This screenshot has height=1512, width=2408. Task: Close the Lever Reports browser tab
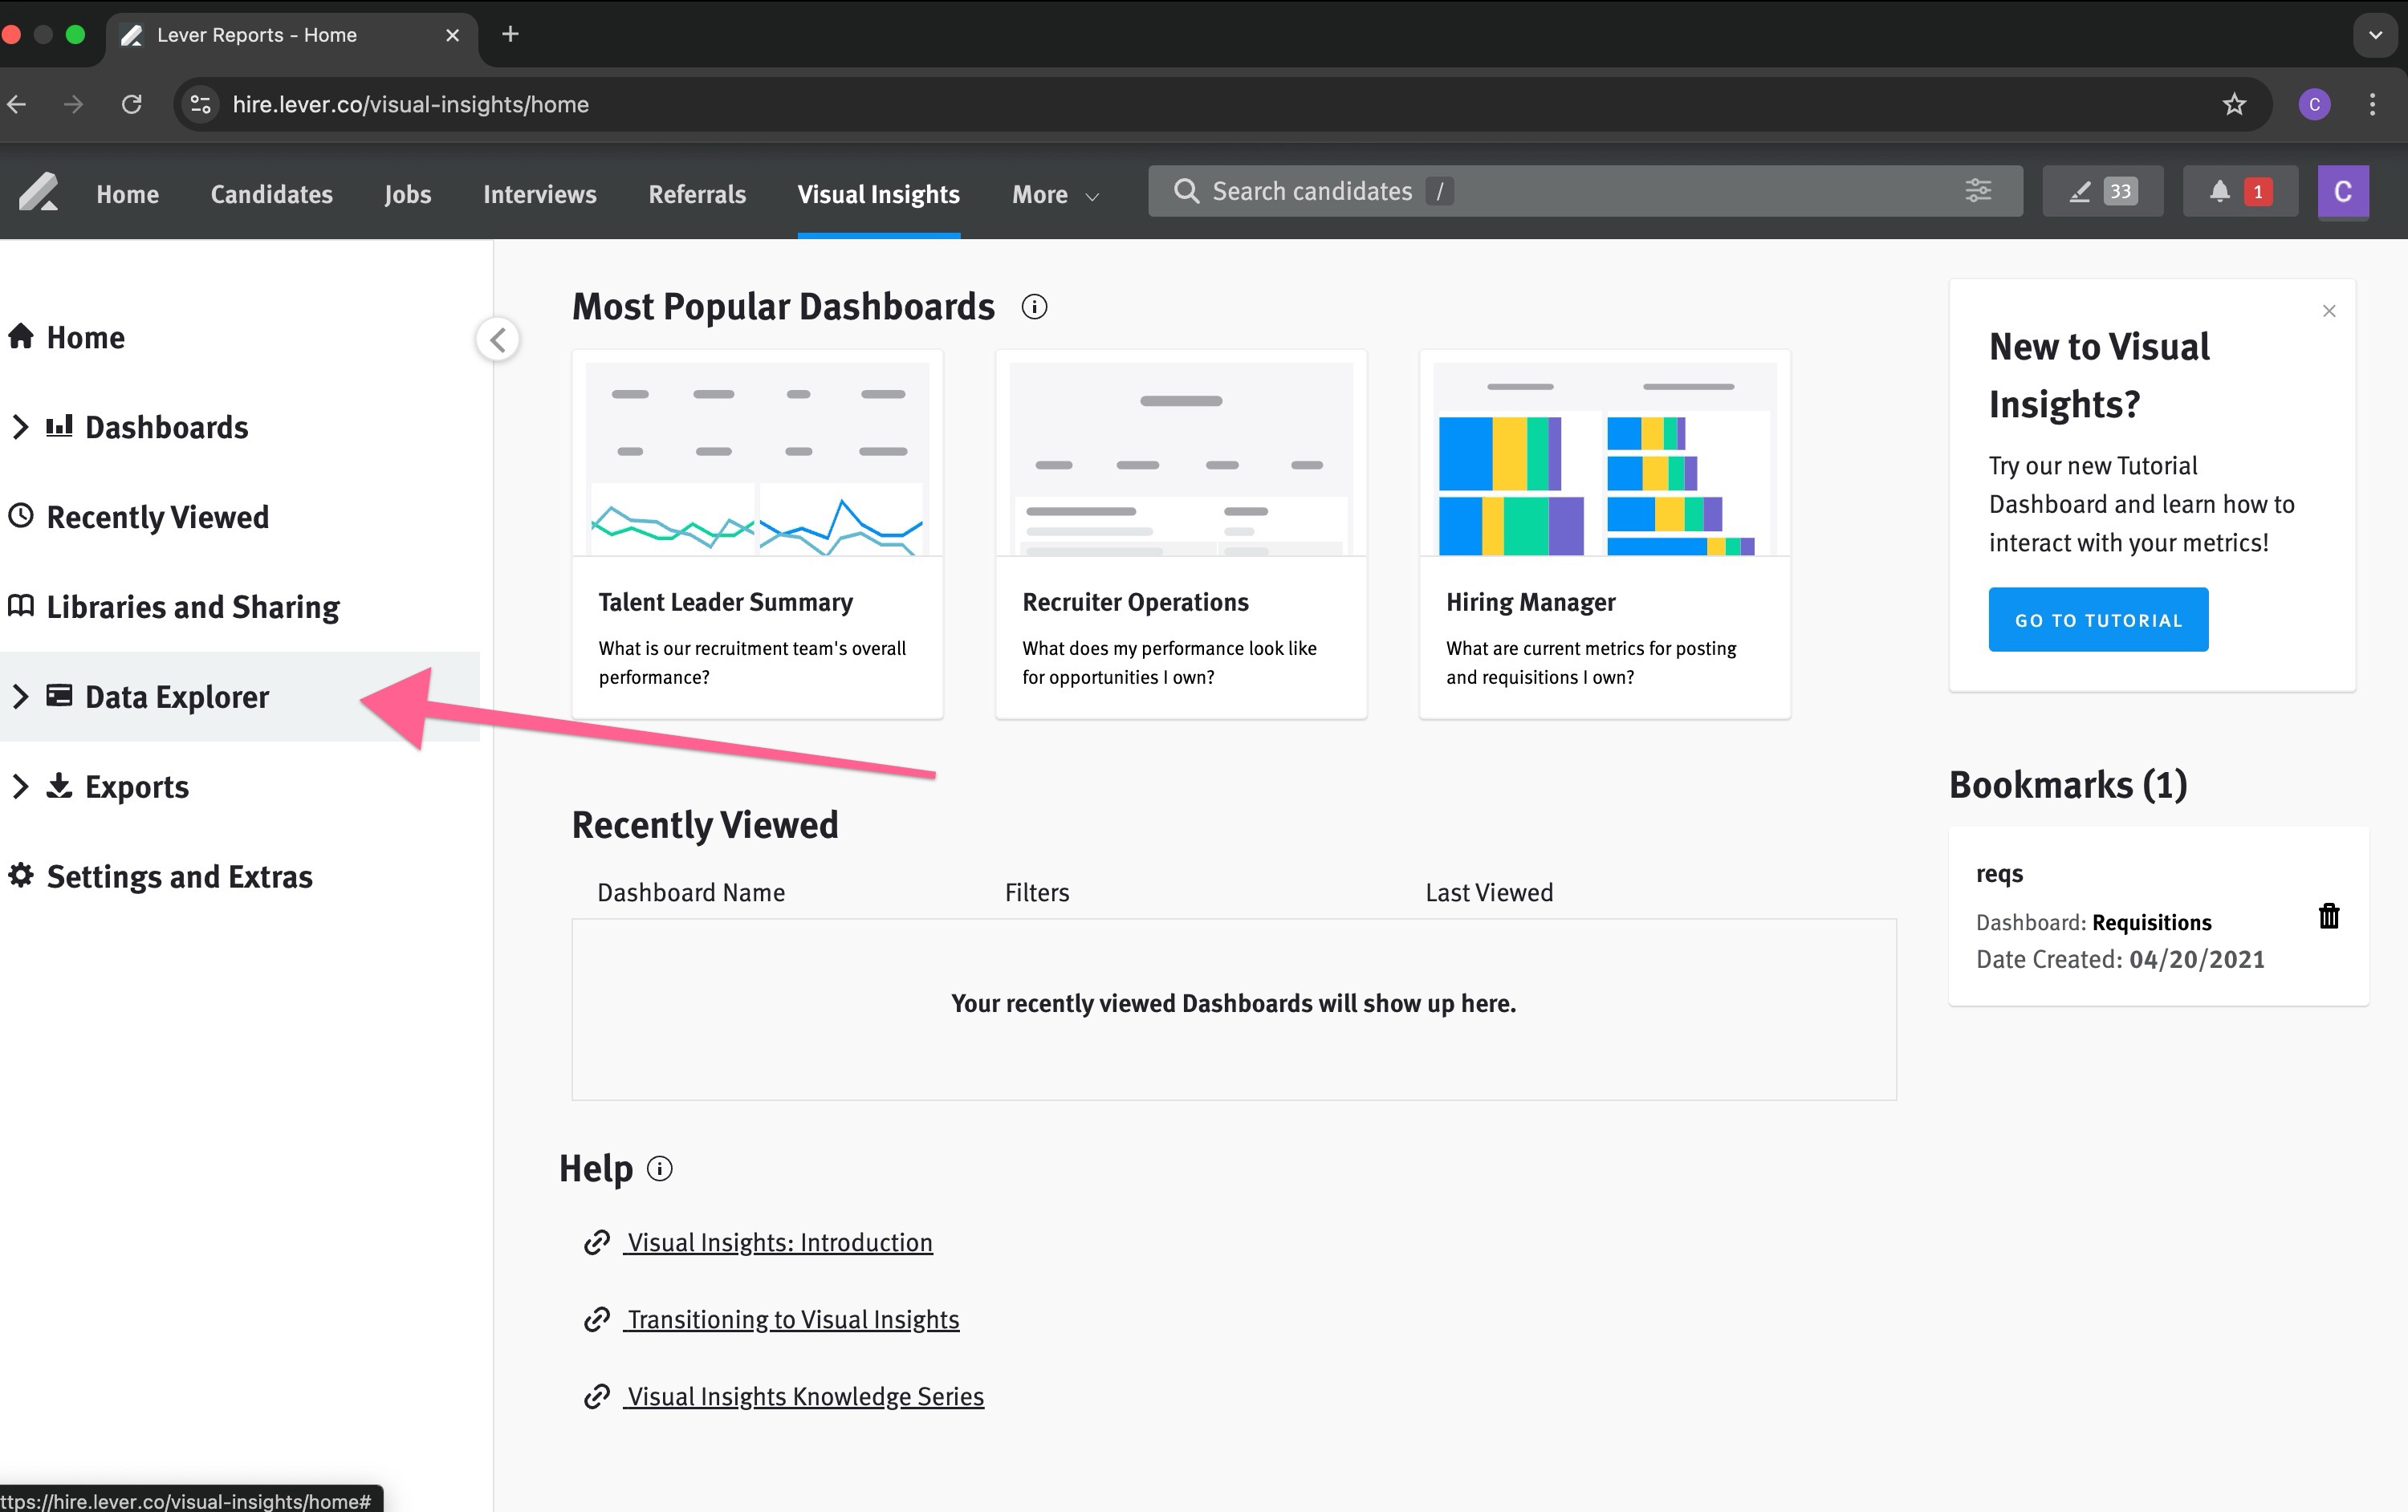453,35
